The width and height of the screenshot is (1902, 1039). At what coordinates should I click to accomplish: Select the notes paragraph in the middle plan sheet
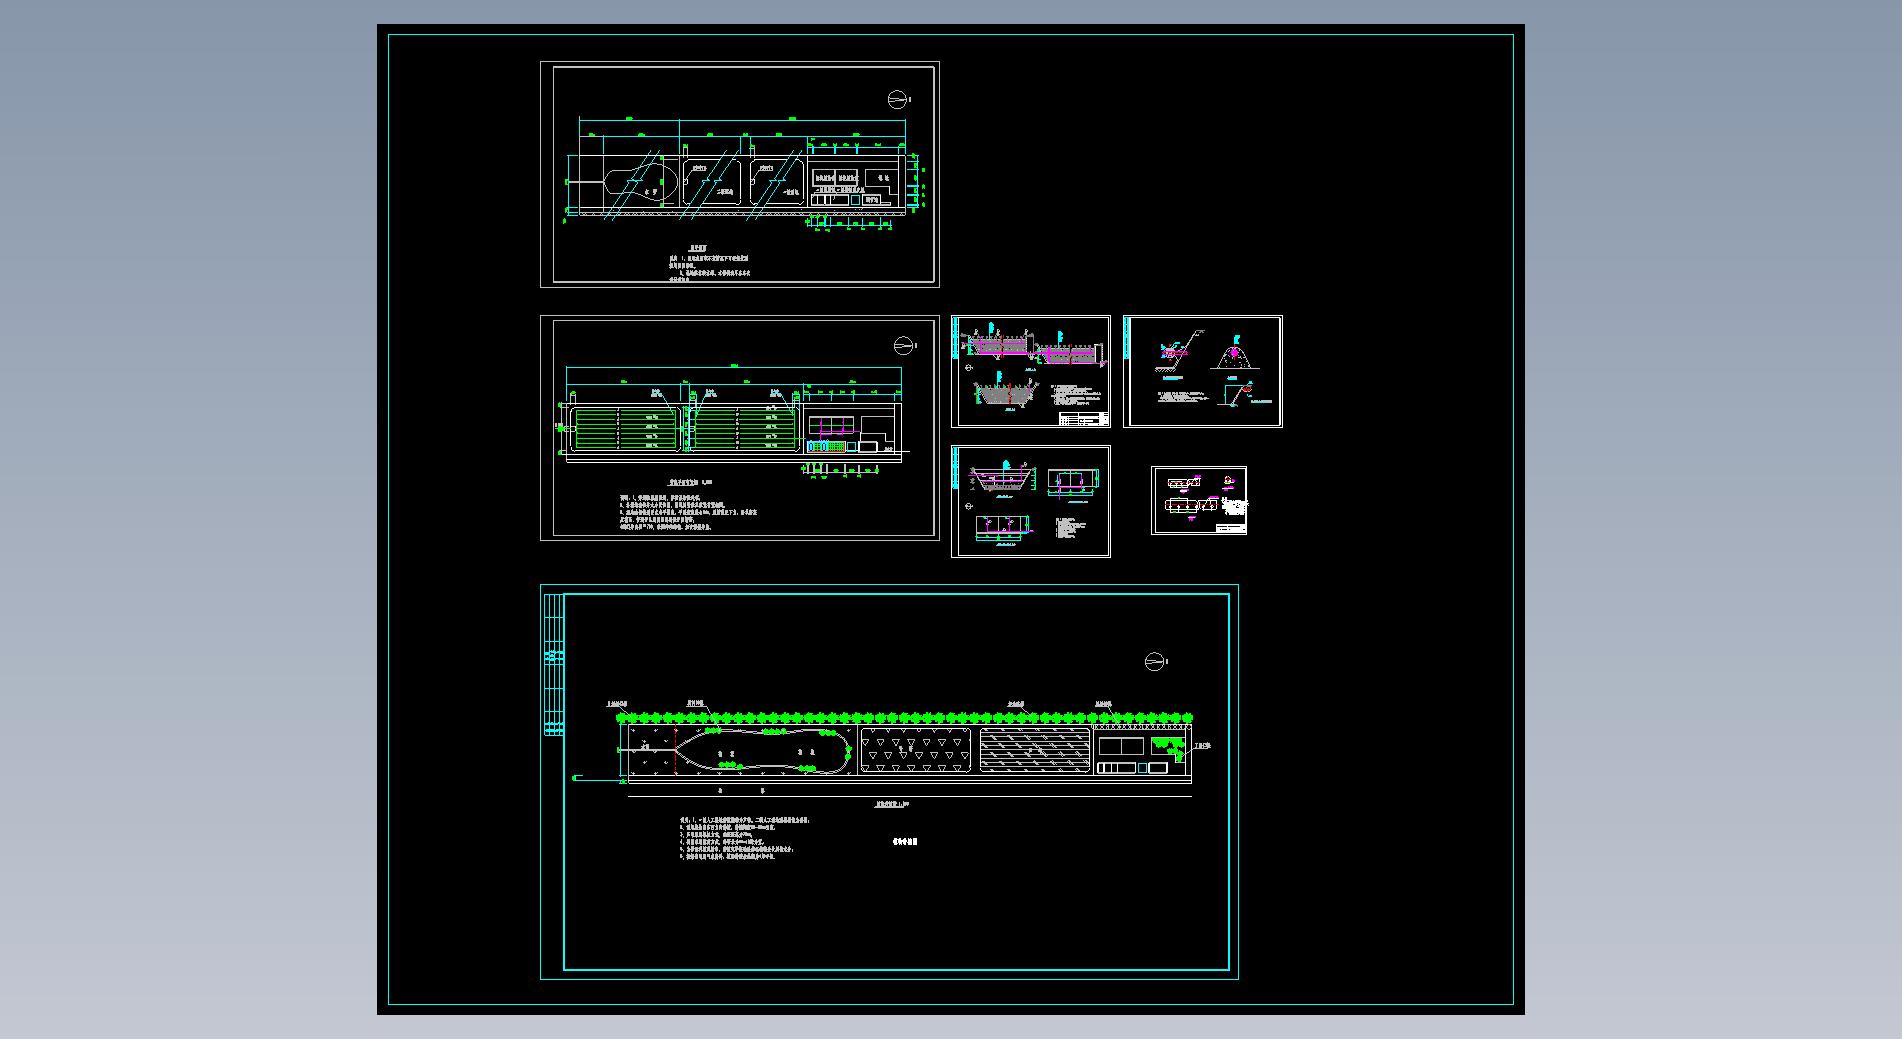pos(688,510)
